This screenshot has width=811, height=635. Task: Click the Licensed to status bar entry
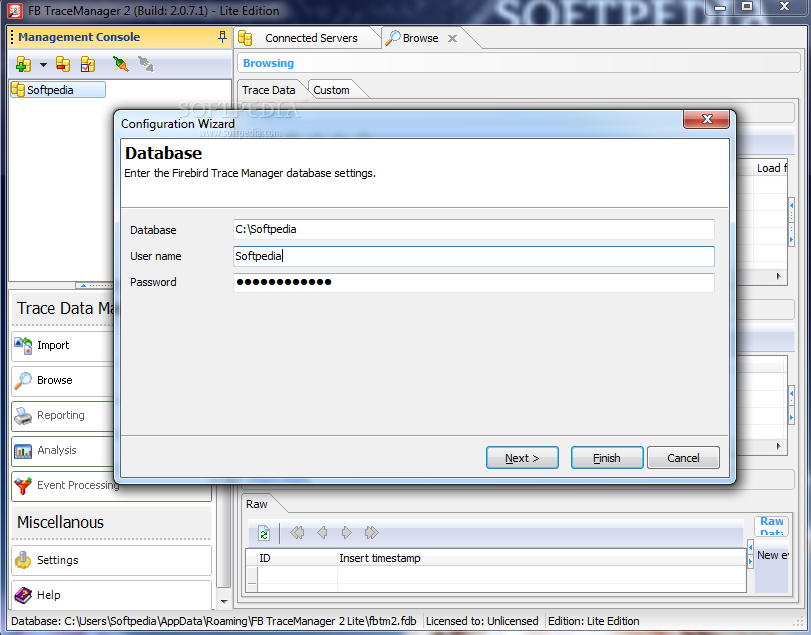click(482, 621)
